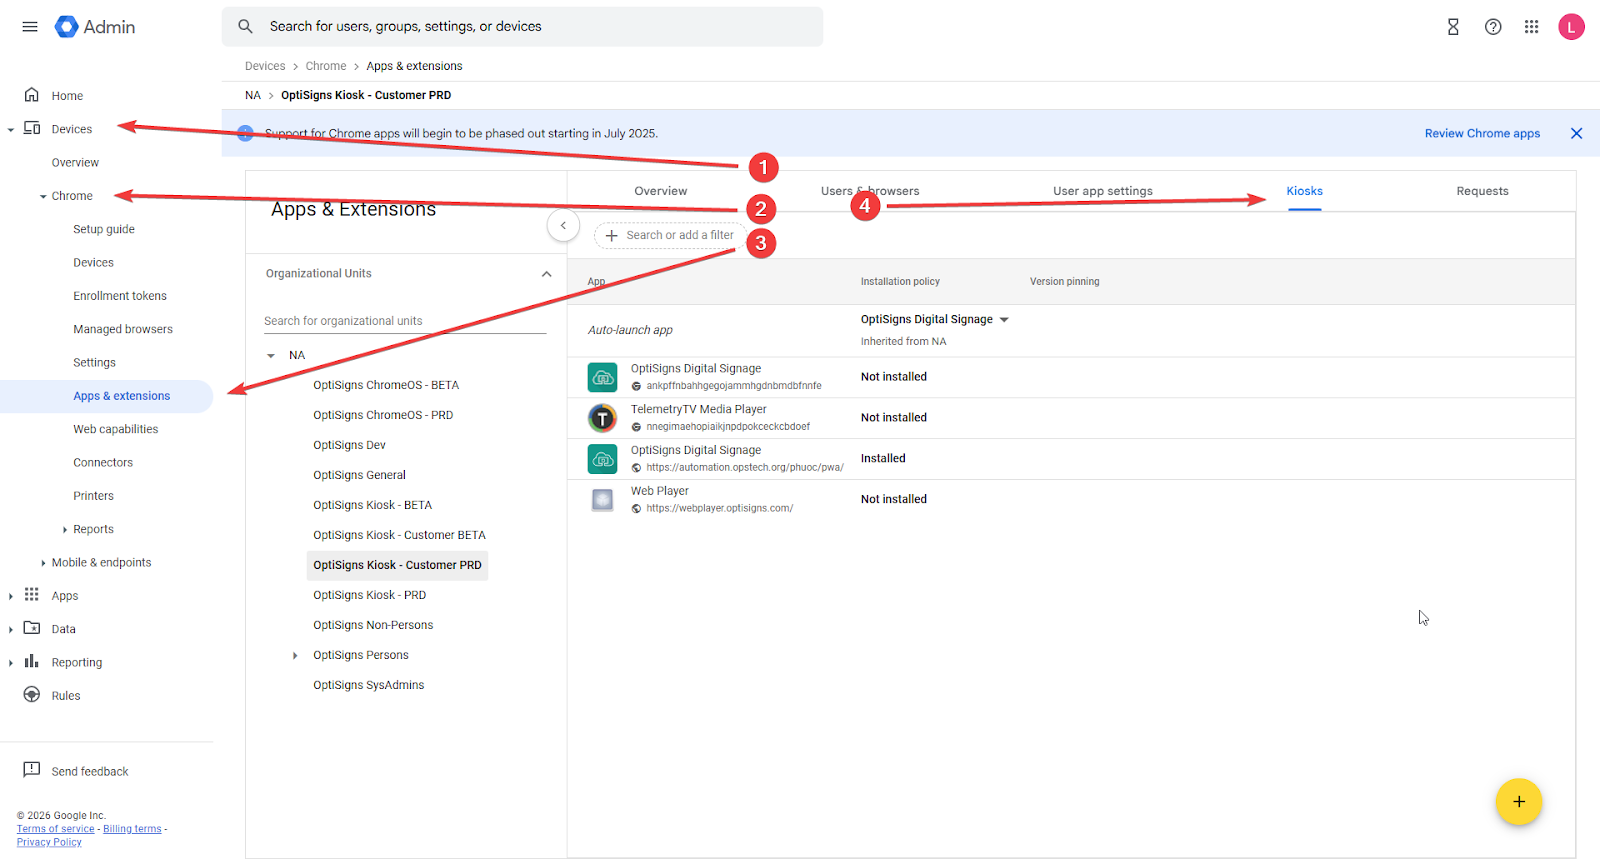
Task: Expand the Reporting sidebar section arrow
Action: [x=10, y=662]
